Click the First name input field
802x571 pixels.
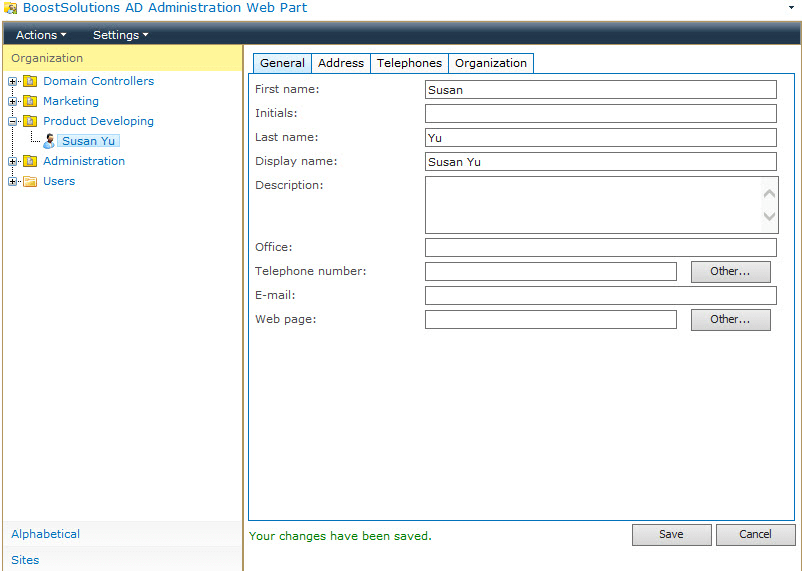point(600,90)
